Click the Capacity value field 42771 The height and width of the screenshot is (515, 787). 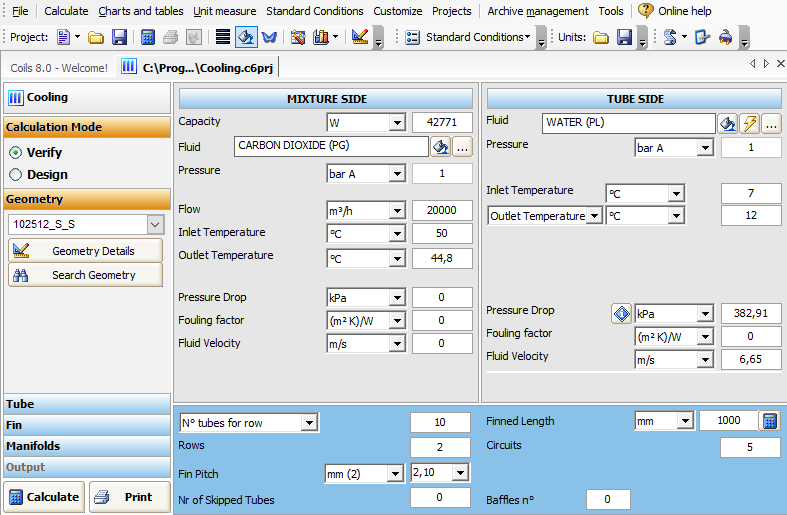[x=442, y=122]
